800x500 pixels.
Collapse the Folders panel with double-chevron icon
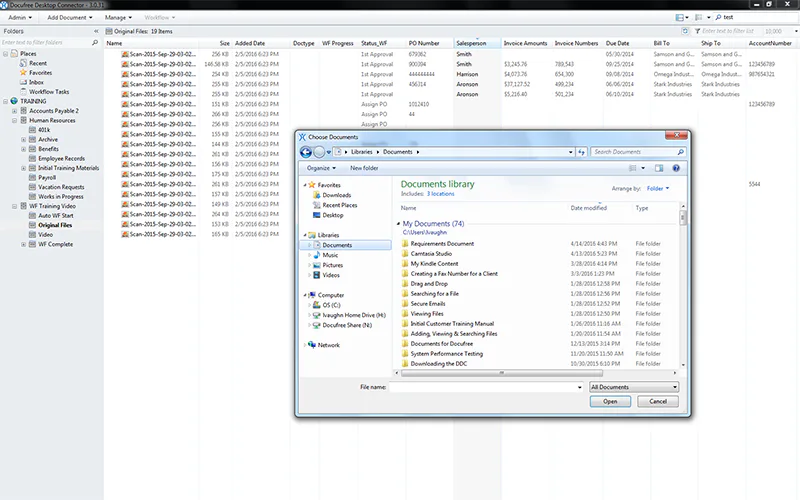coord(96,31)
